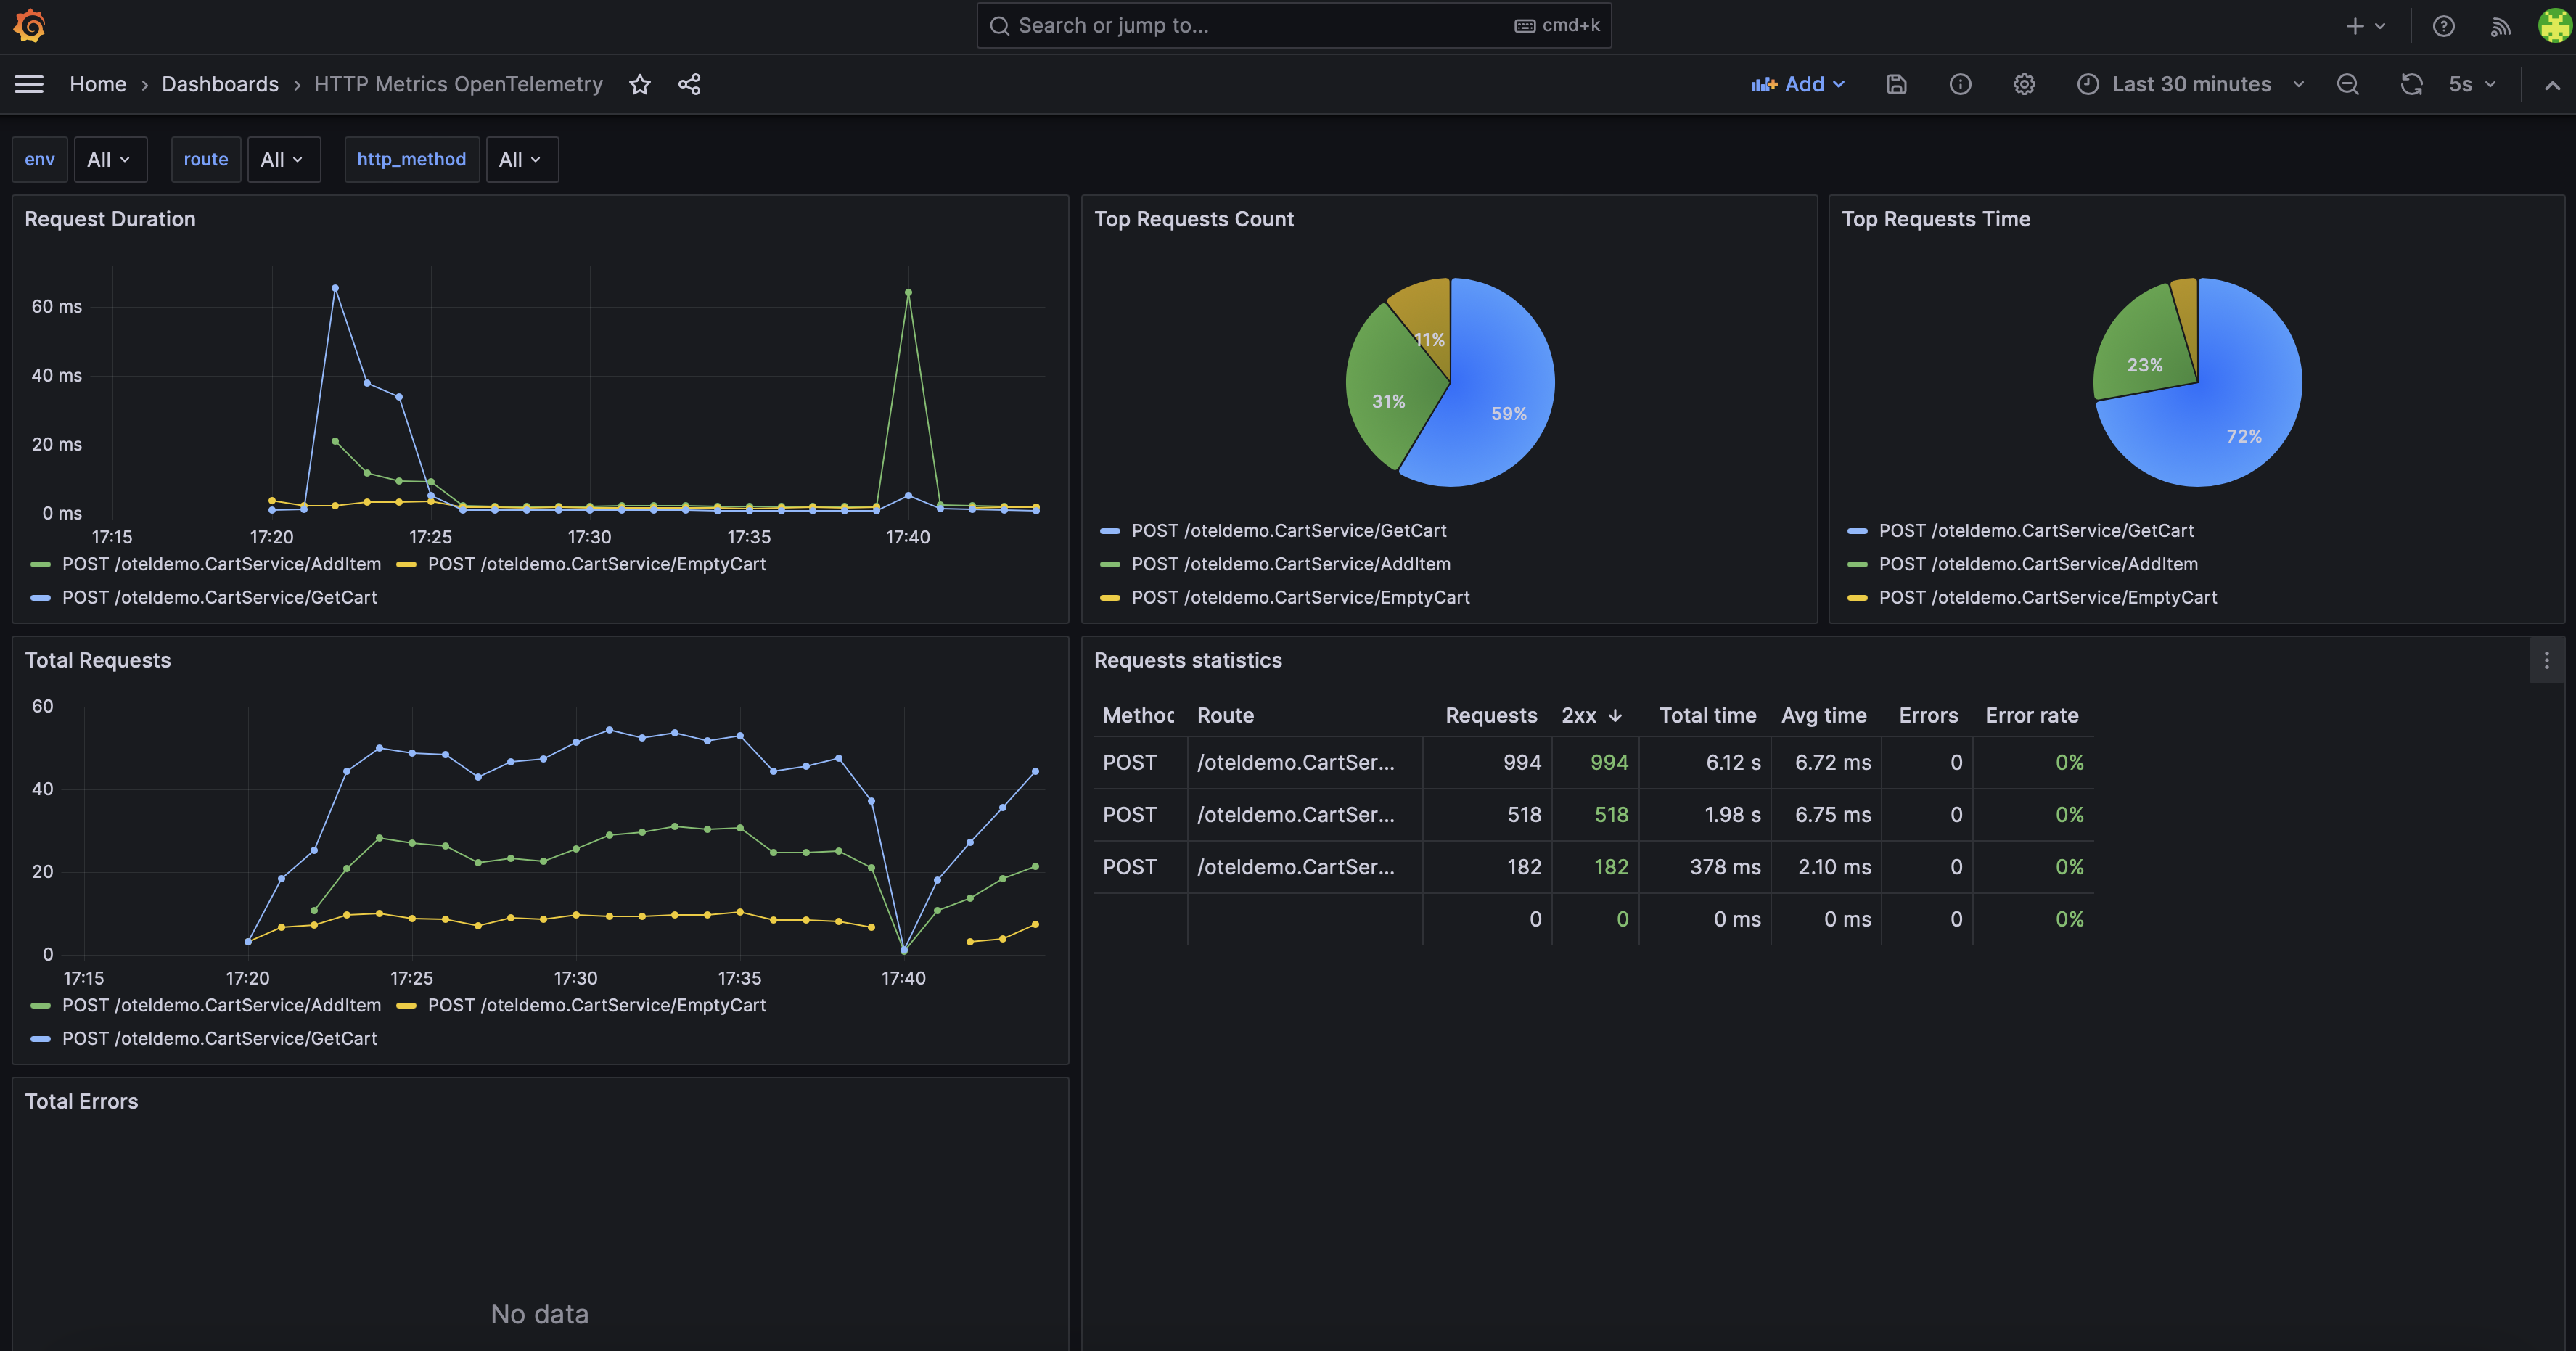2576x1351 pixels.
Task: Toggle GetCart series in Request Duration legend
Action: (x=219, y=597)
